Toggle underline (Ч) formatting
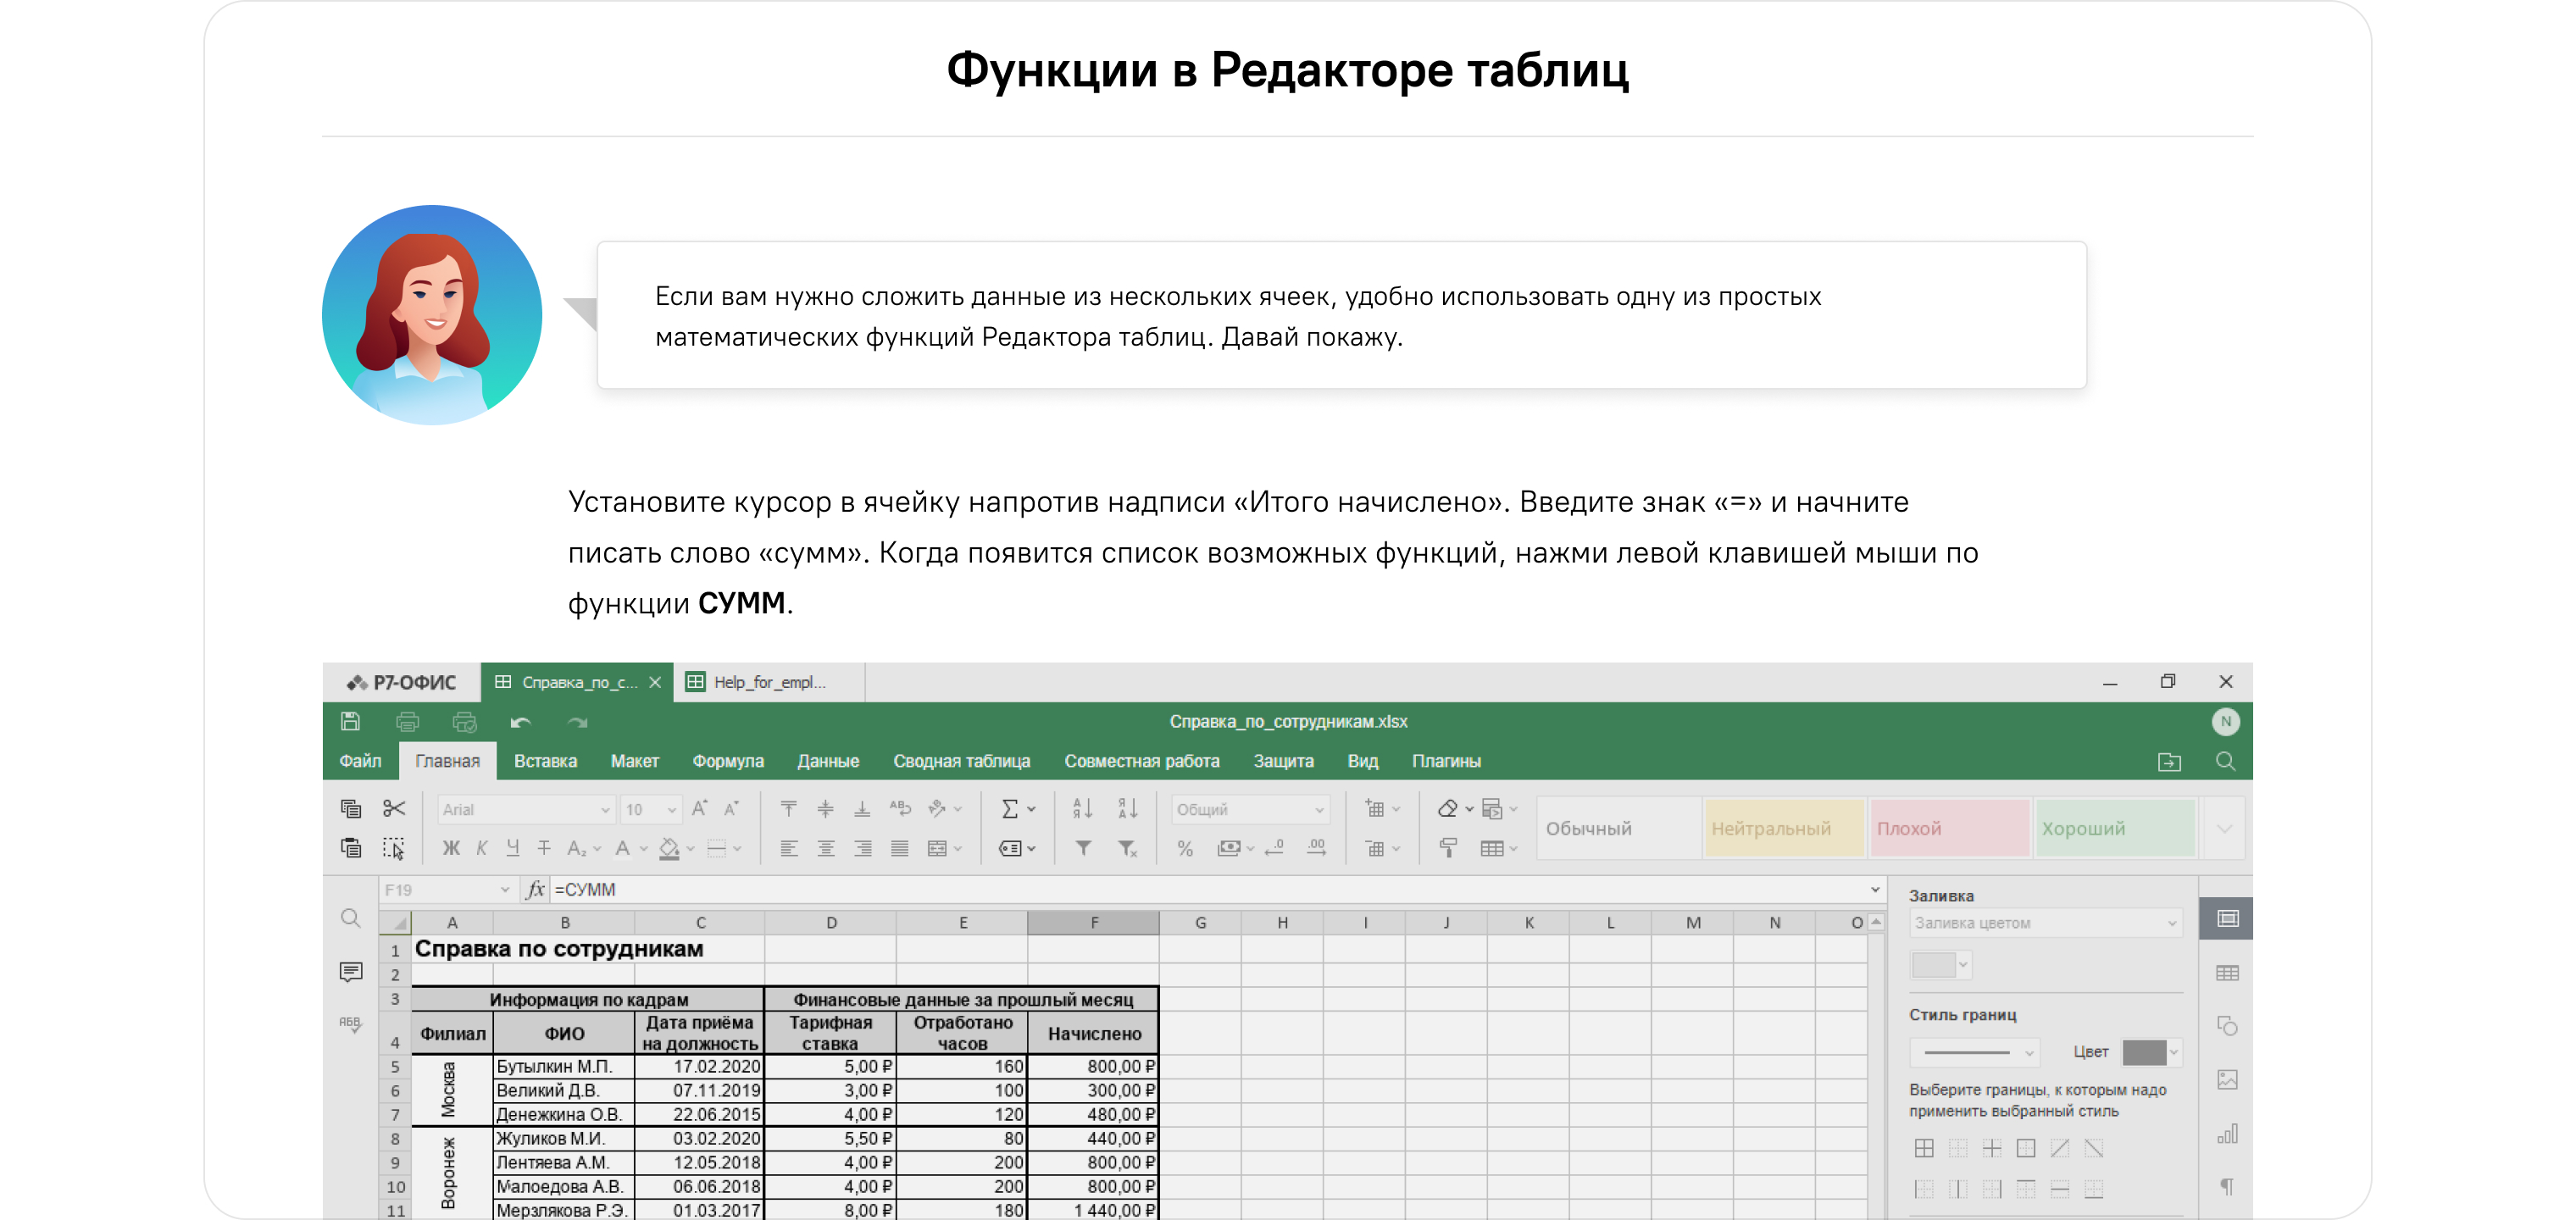Image resolution: width=2576 pixels, height=1220 pixels. point(513,848)
